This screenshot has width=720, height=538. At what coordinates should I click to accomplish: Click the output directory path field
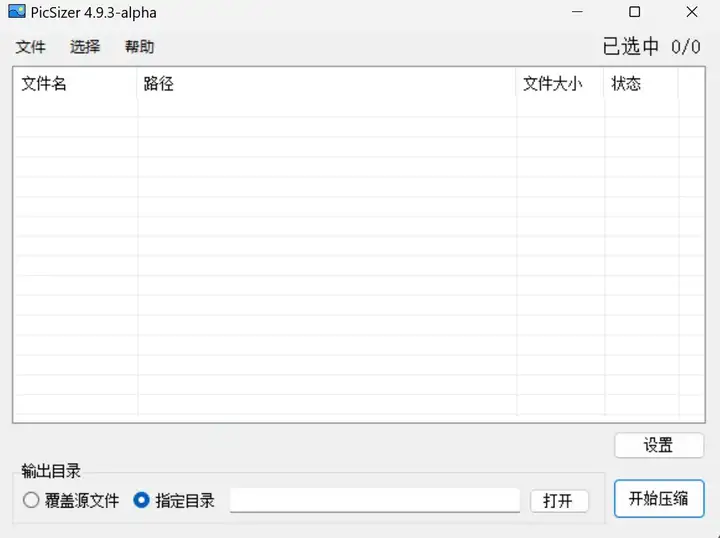[375, 500]
